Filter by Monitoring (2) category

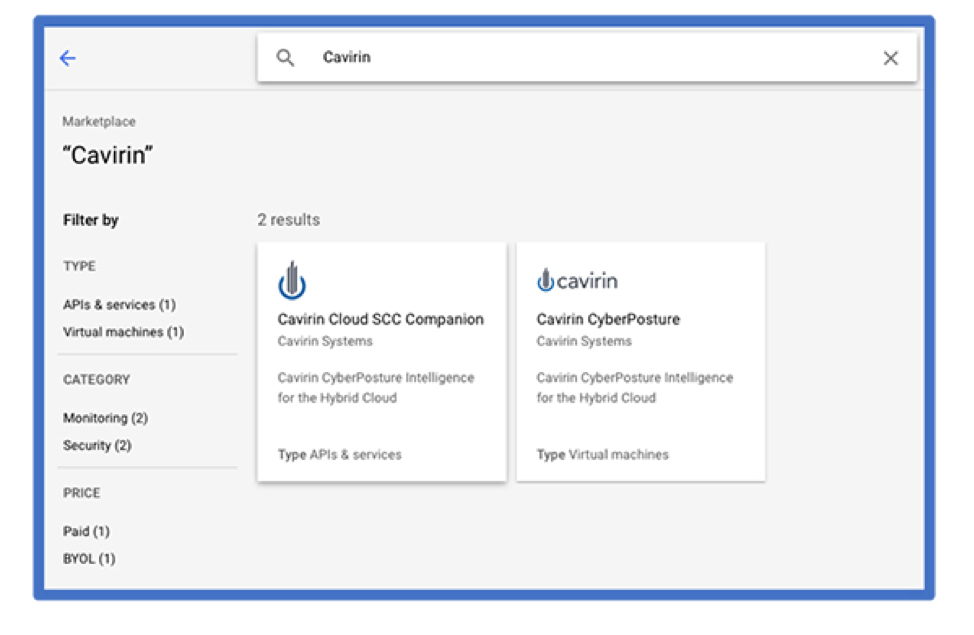[x=105, y=418]
